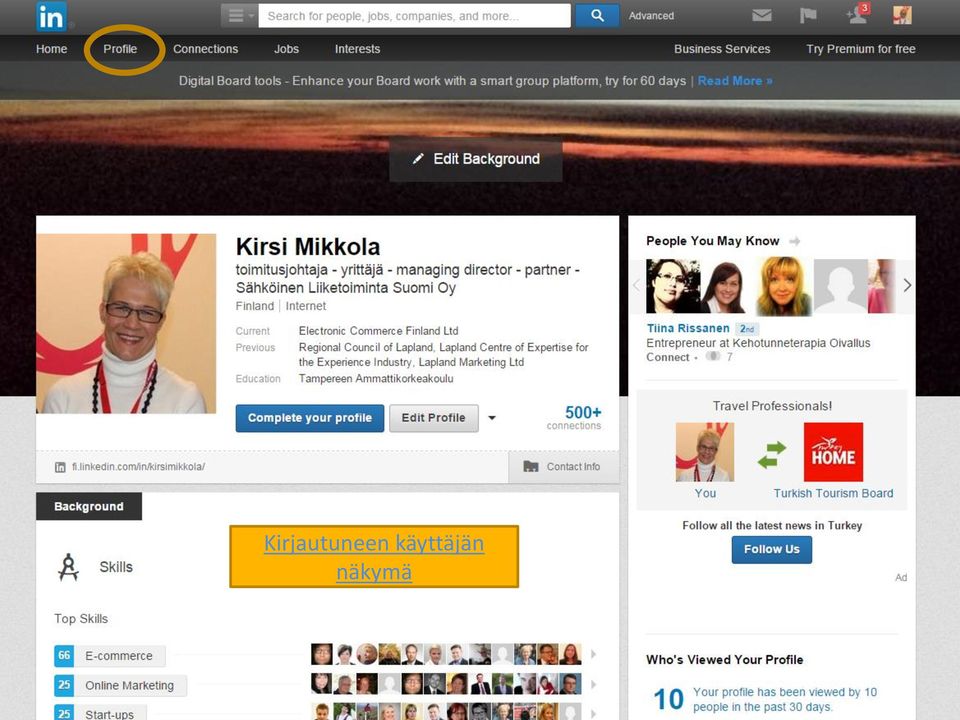The width and height of the screenshot is (960, 720).
Task: Click Electronic Commerce Finland Ltd current position
Action: (378, 331)
